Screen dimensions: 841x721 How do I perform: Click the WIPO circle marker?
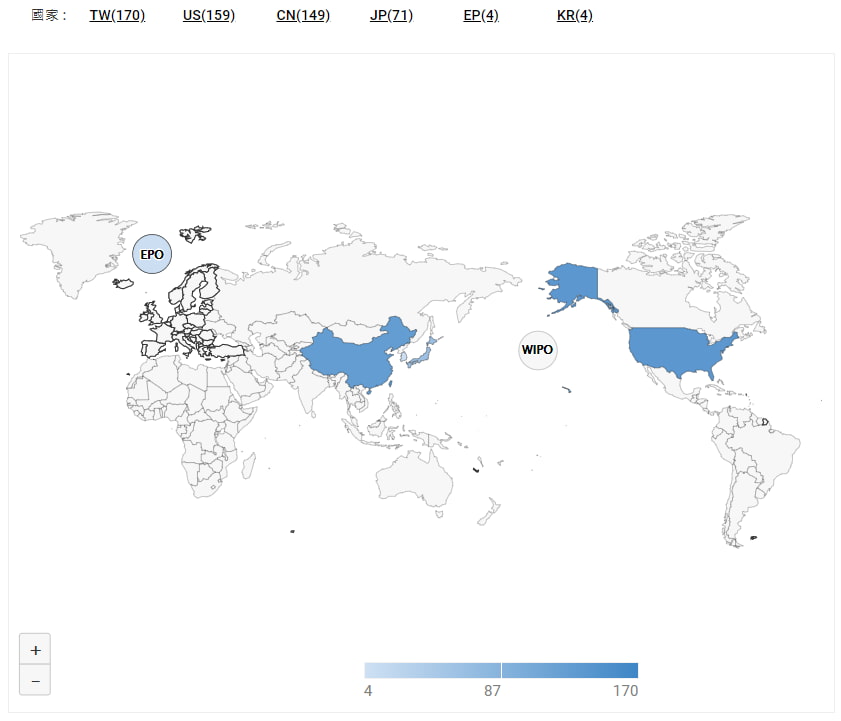[x=537, y=350]
